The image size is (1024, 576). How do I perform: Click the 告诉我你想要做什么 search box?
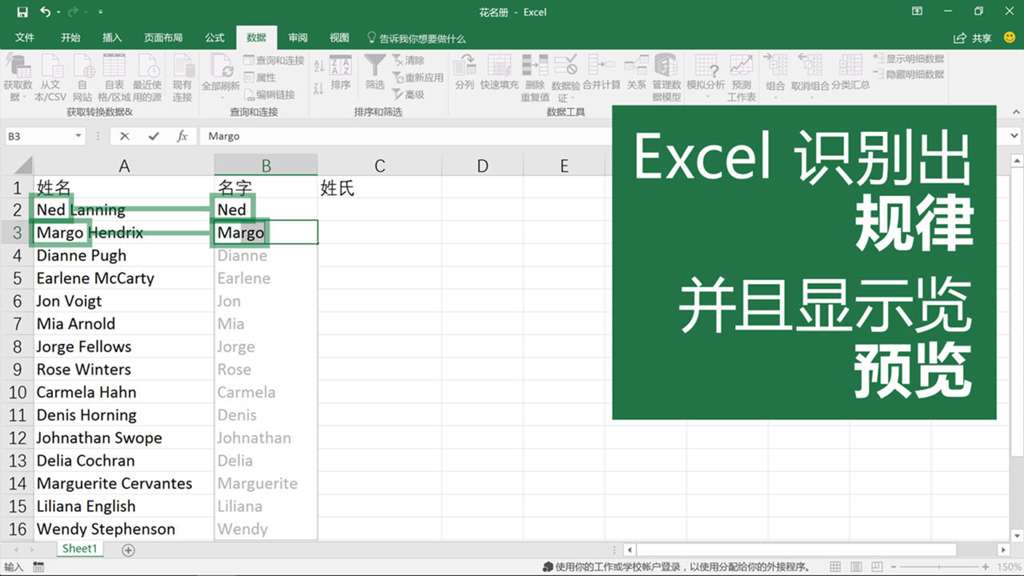coord(417,39)
